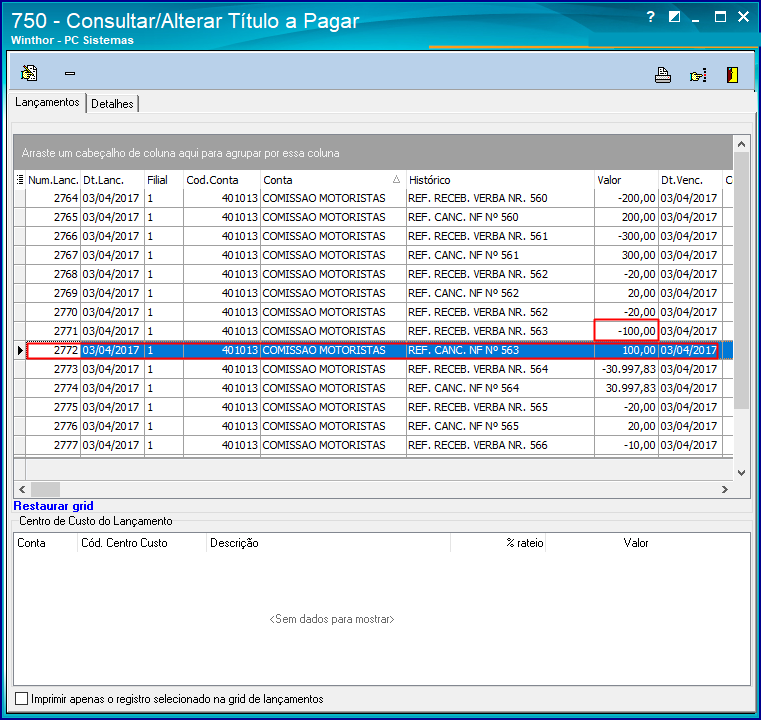
Task: Click the horizontal scroll left arrow
Action: pos(22,489)
